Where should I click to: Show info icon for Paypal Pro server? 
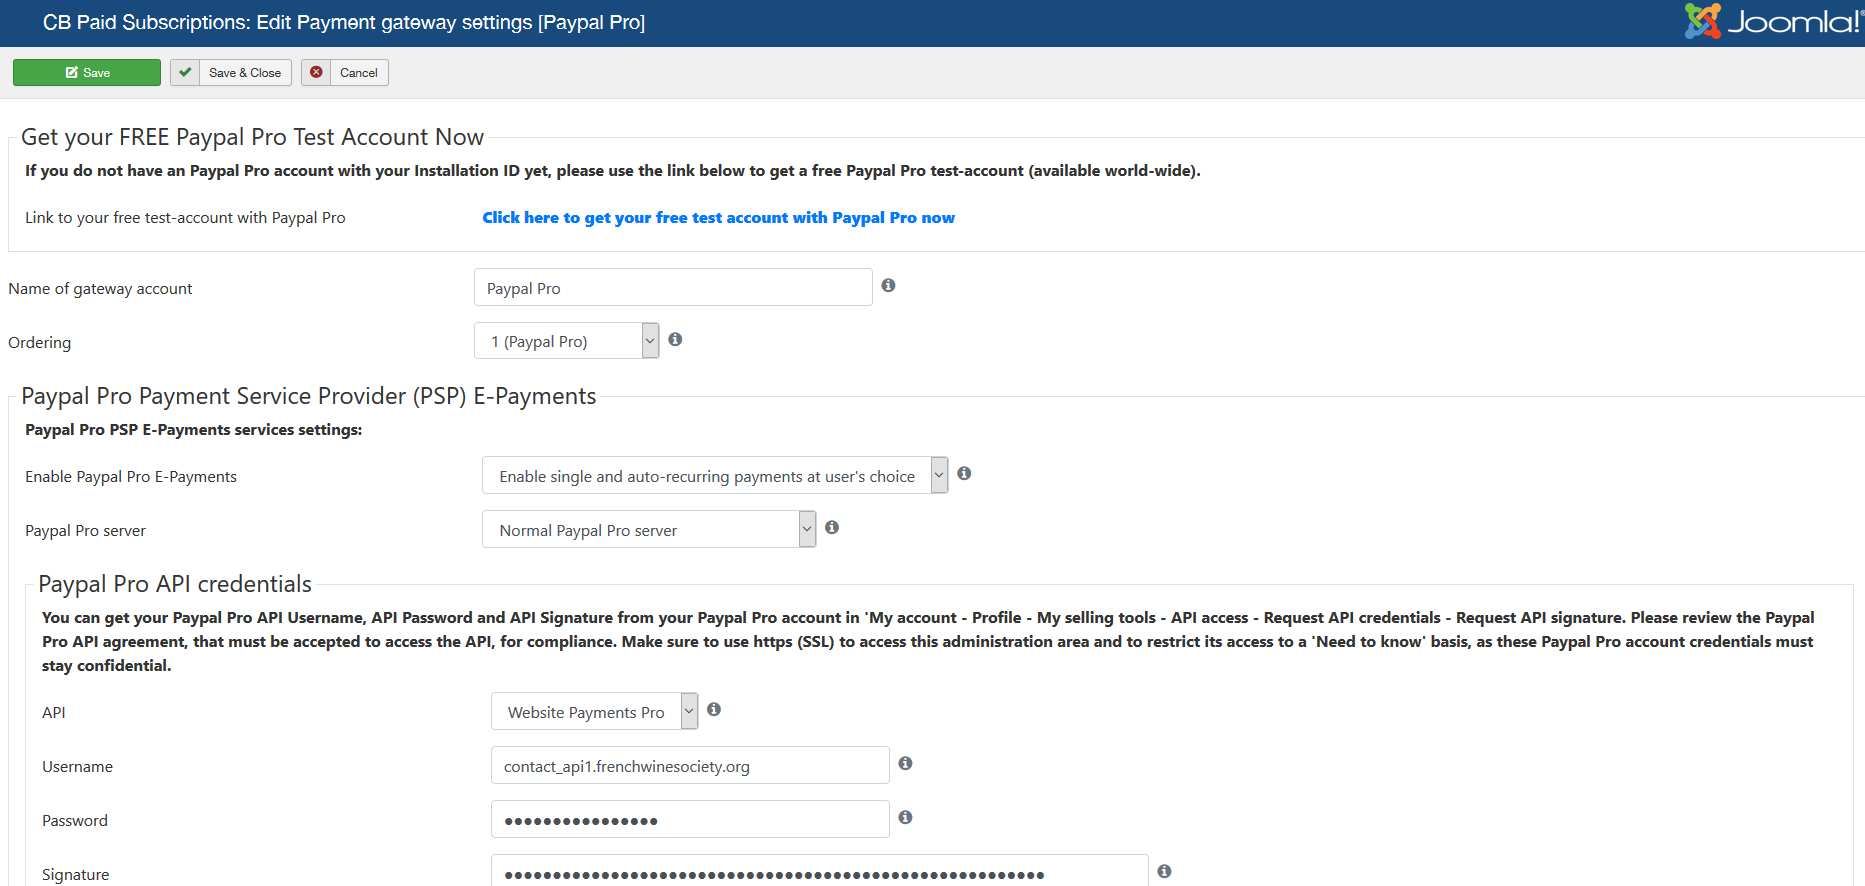(x=832, y=528)
